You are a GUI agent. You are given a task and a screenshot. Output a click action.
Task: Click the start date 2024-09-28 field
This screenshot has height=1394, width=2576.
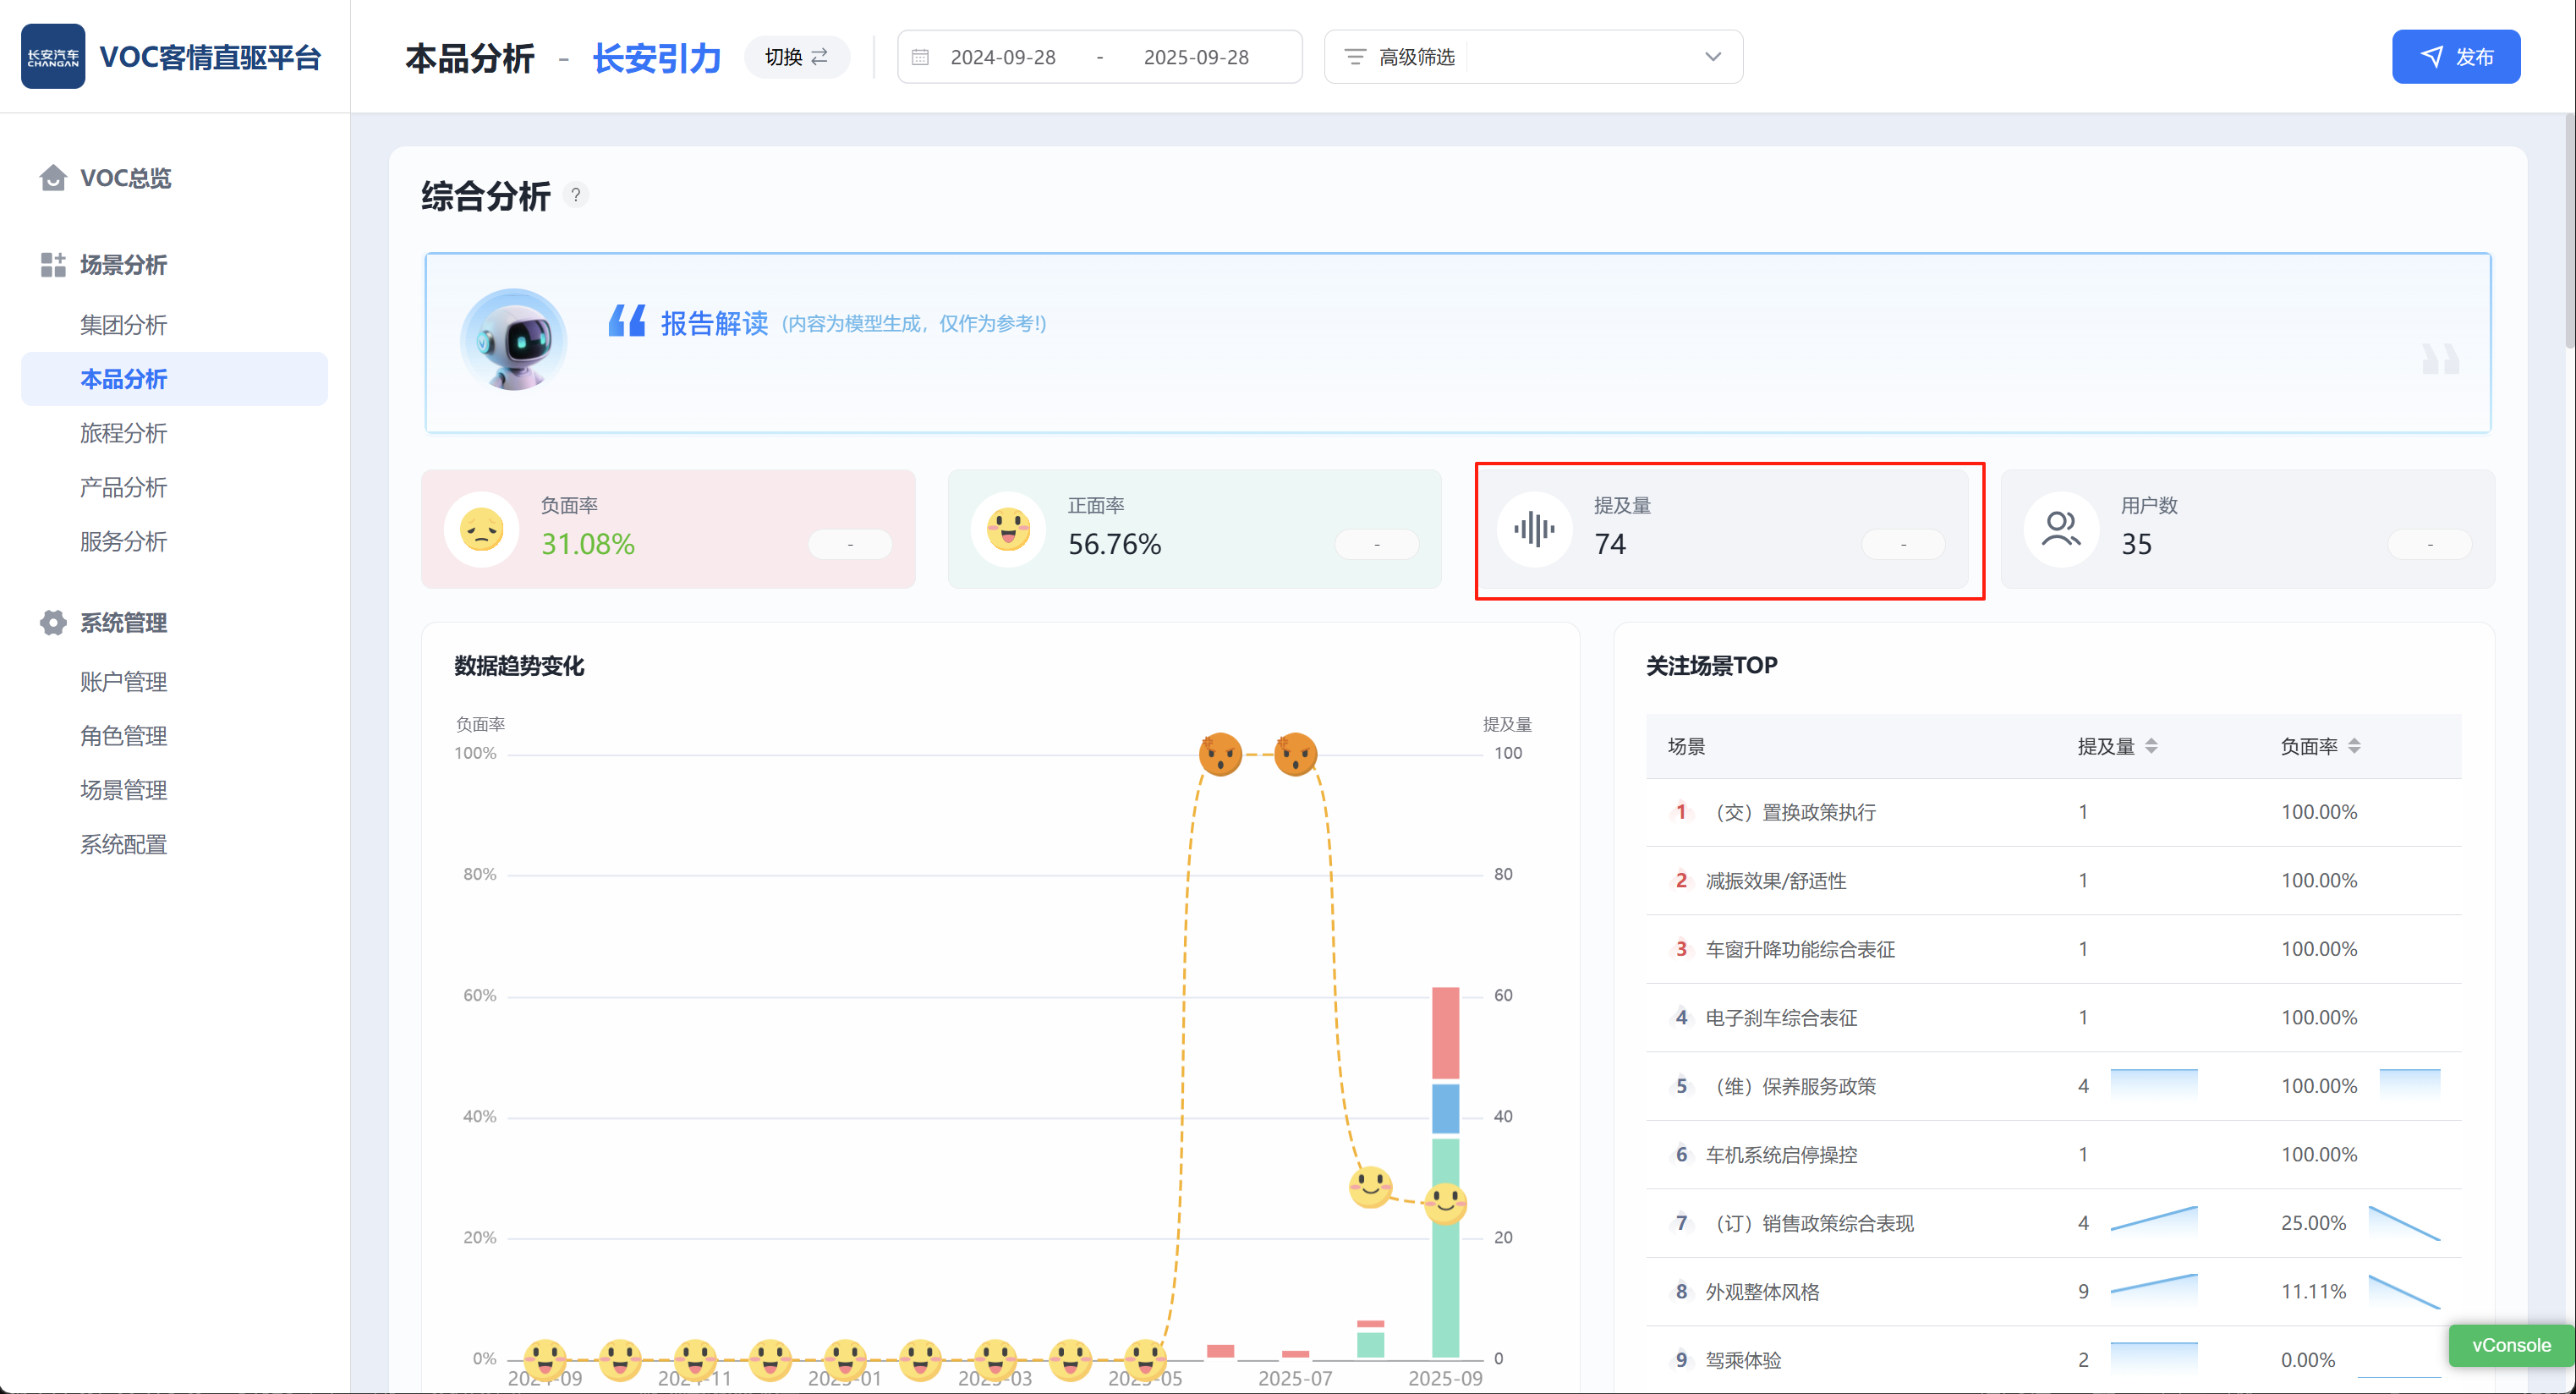(1002, 57)
